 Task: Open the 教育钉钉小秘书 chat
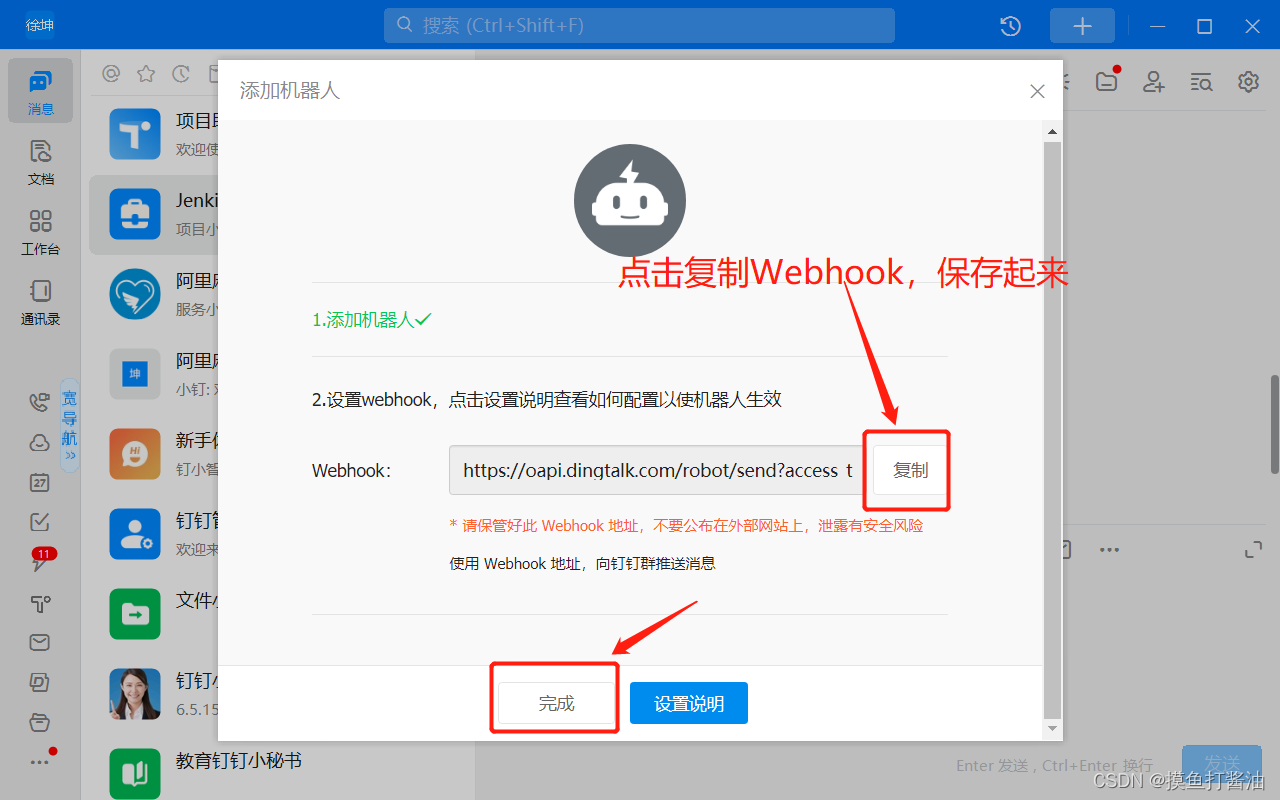pos(239,761)
